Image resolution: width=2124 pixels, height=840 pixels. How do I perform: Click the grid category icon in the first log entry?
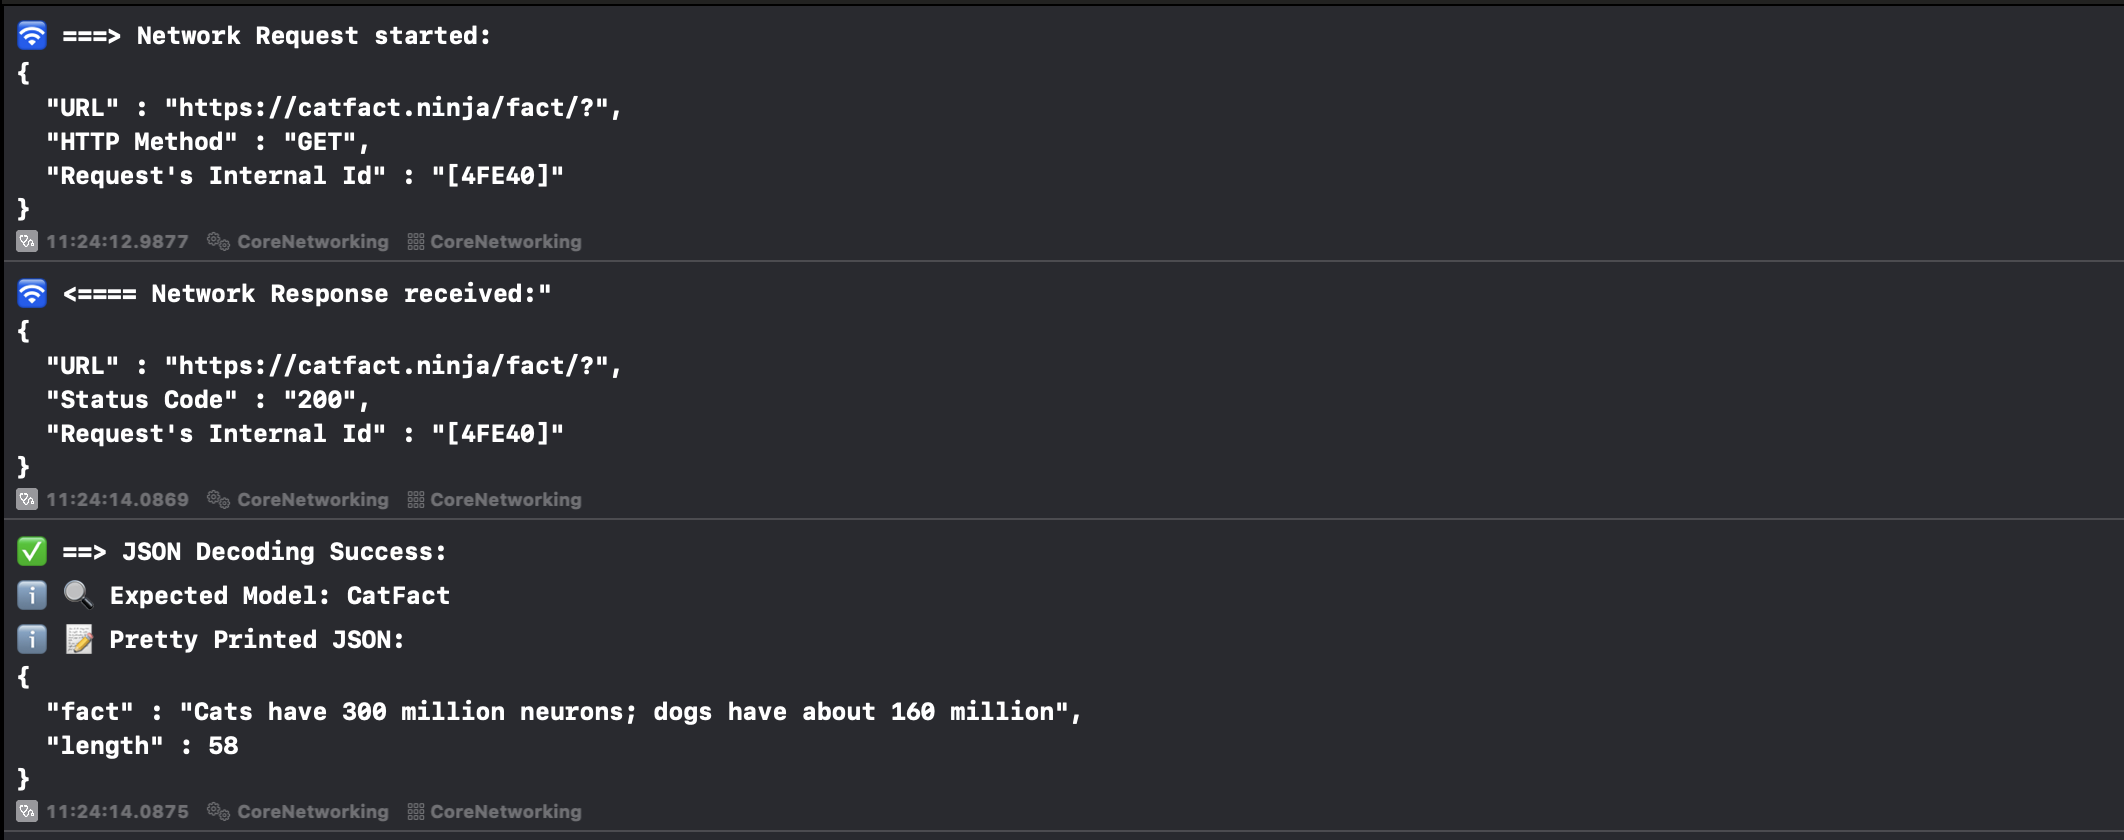pyautogui.click(x=416, y=241)
